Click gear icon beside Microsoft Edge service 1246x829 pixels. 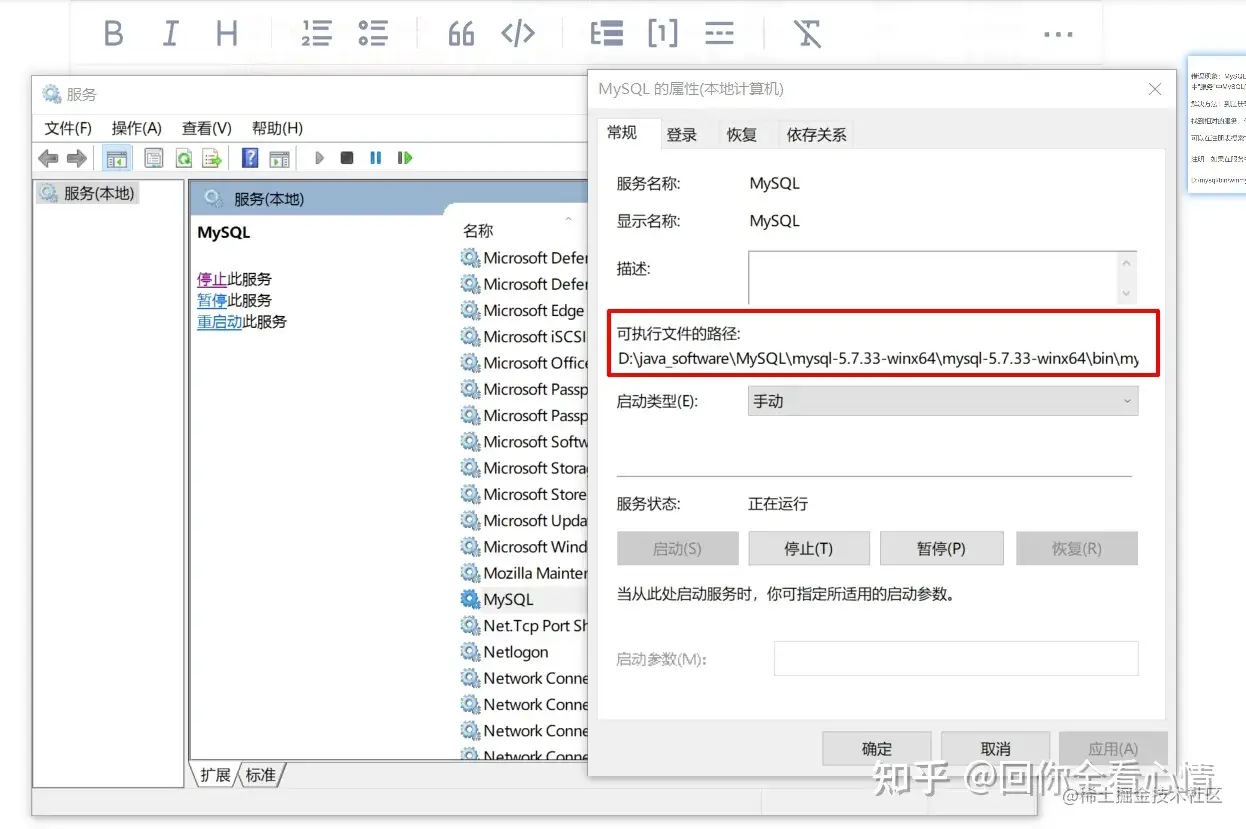pos(470,310)
